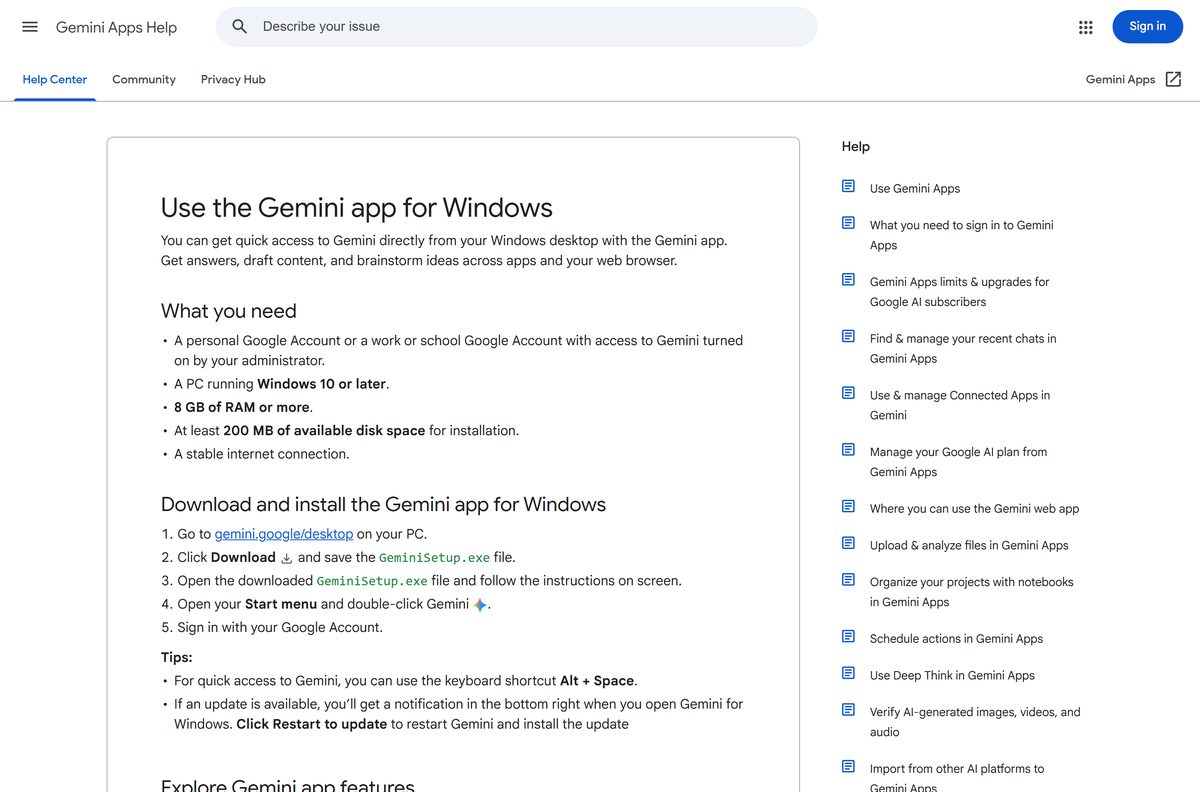Click the A stable internet connection bullet

tap(262, 454)
